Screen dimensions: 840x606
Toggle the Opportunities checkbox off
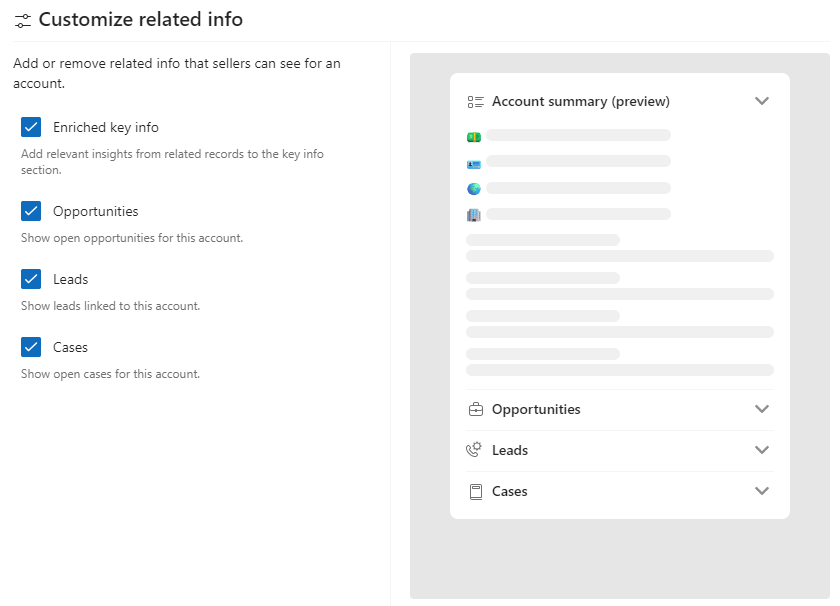(x=31, y=211)
